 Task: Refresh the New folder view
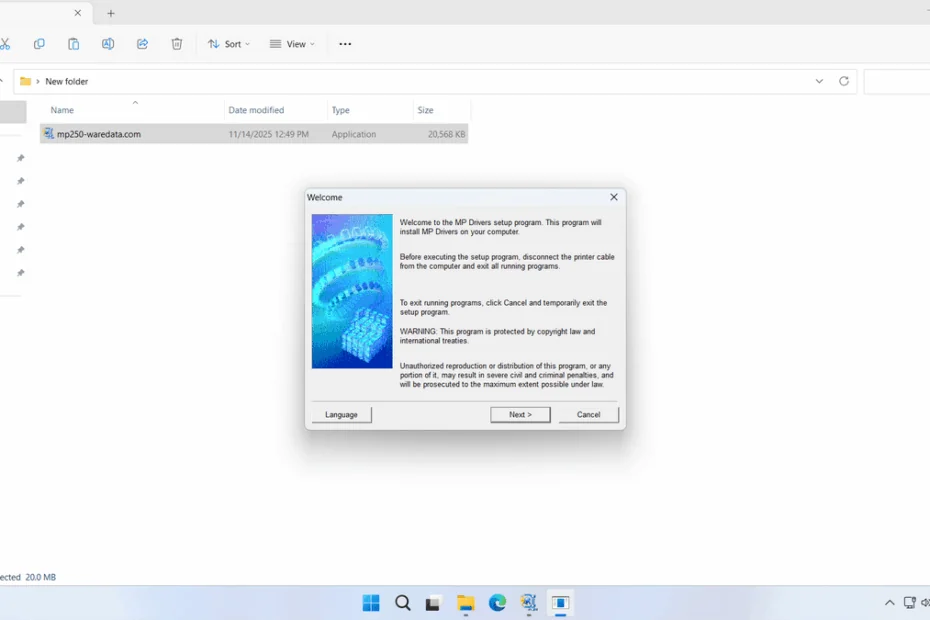(844, 81)
